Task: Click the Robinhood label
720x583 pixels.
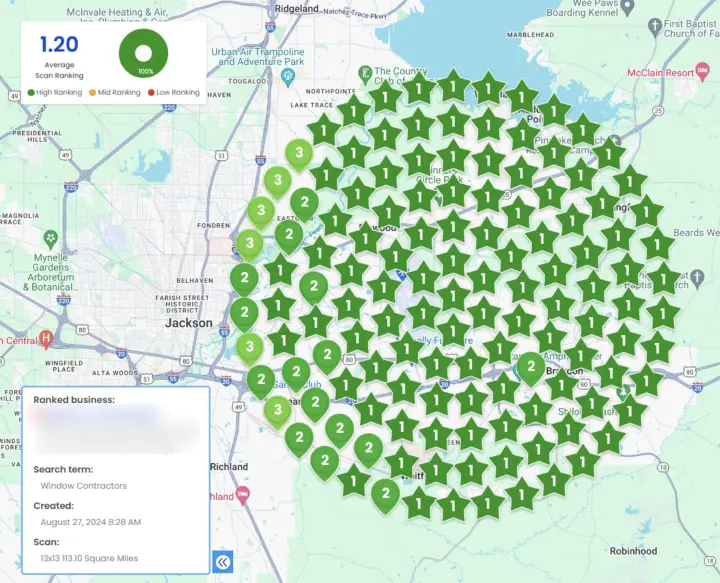Action: [633, 551]
